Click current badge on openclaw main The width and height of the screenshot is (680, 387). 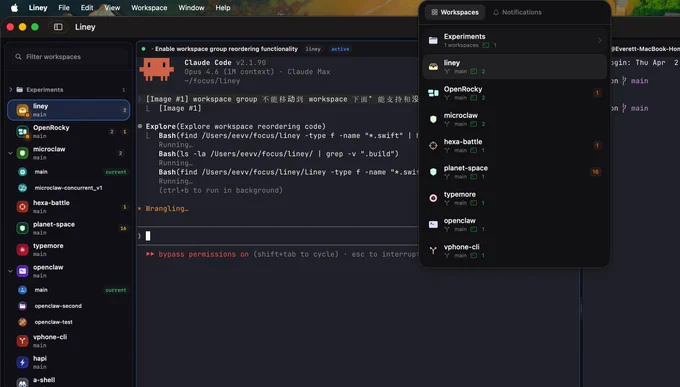116,290
